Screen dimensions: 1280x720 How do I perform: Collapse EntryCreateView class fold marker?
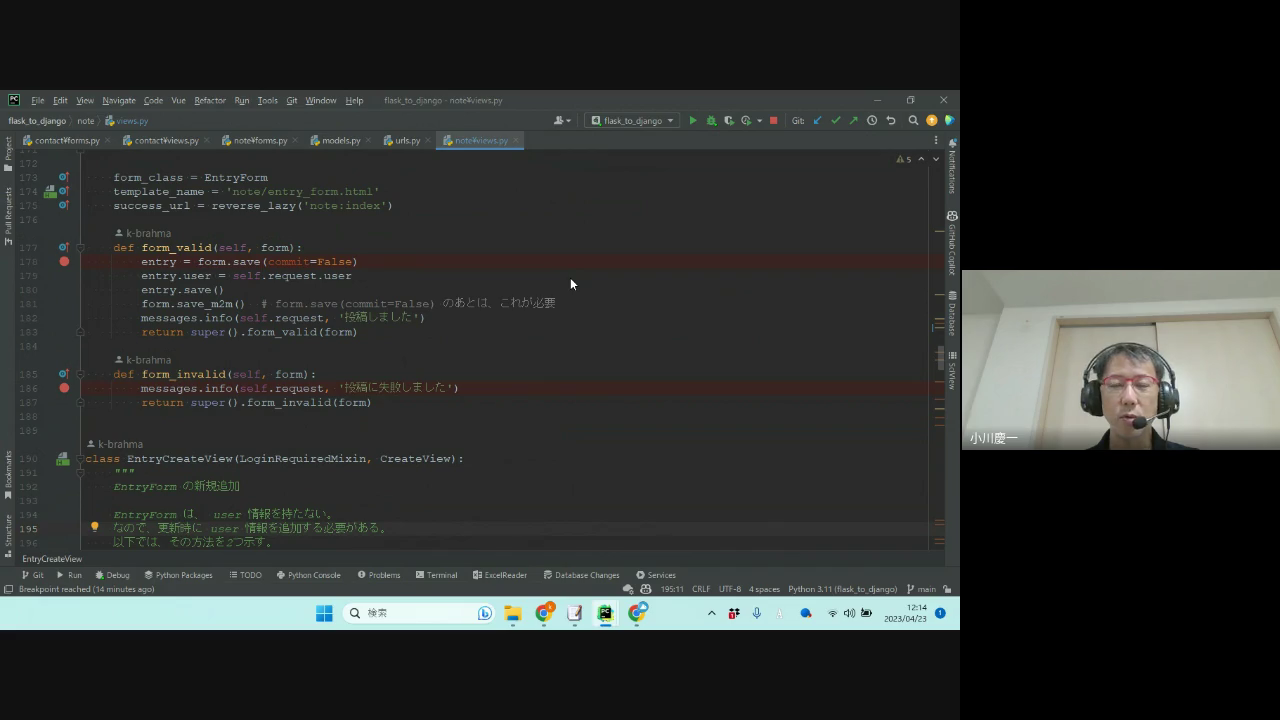tap(82, 459)
